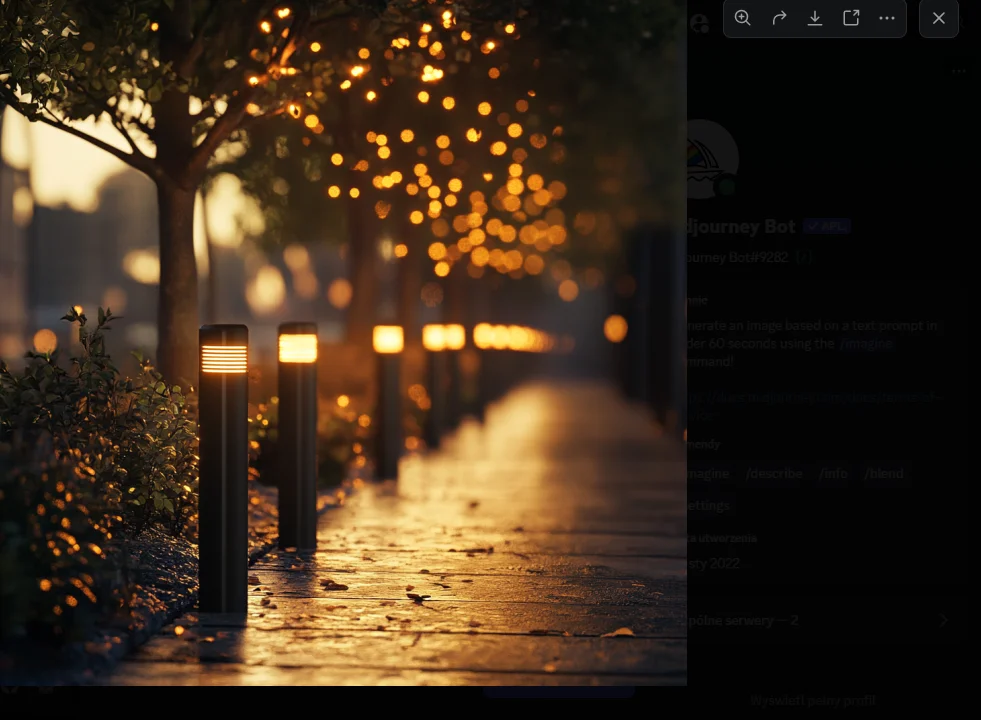Click the enlarged street lamps image
The height and width of the screenshot is (720, 981).
pos(343,343)
